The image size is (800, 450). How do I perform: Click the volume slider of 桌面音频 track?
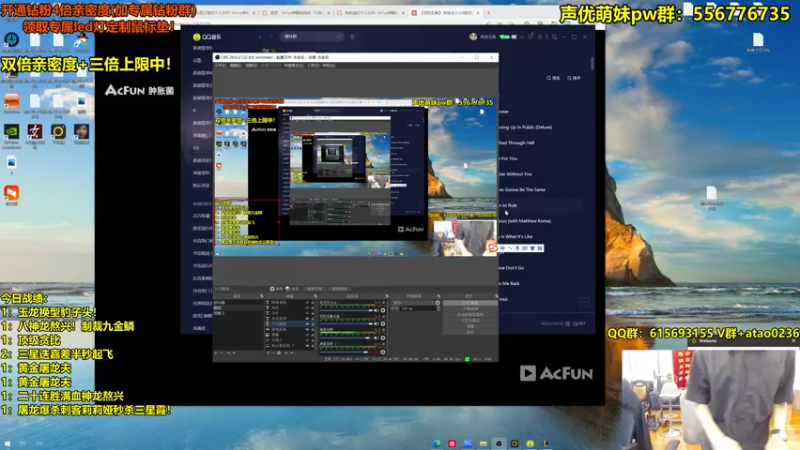tap(346, 338)
